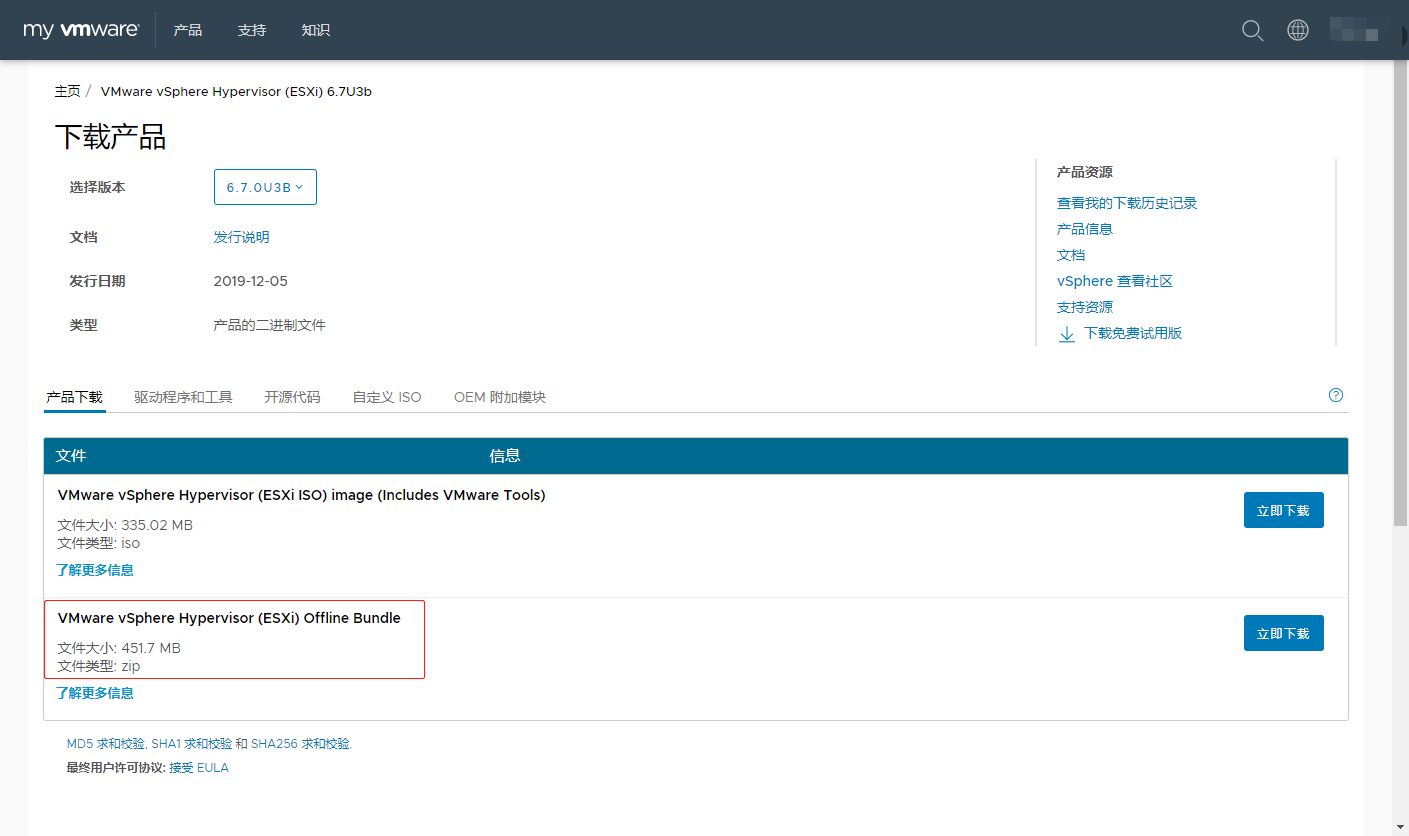Viewport: 1409px width, 836px height.
Task: Open 了解更多信息 under the Offline Bundle
Action: click(95, 693)
